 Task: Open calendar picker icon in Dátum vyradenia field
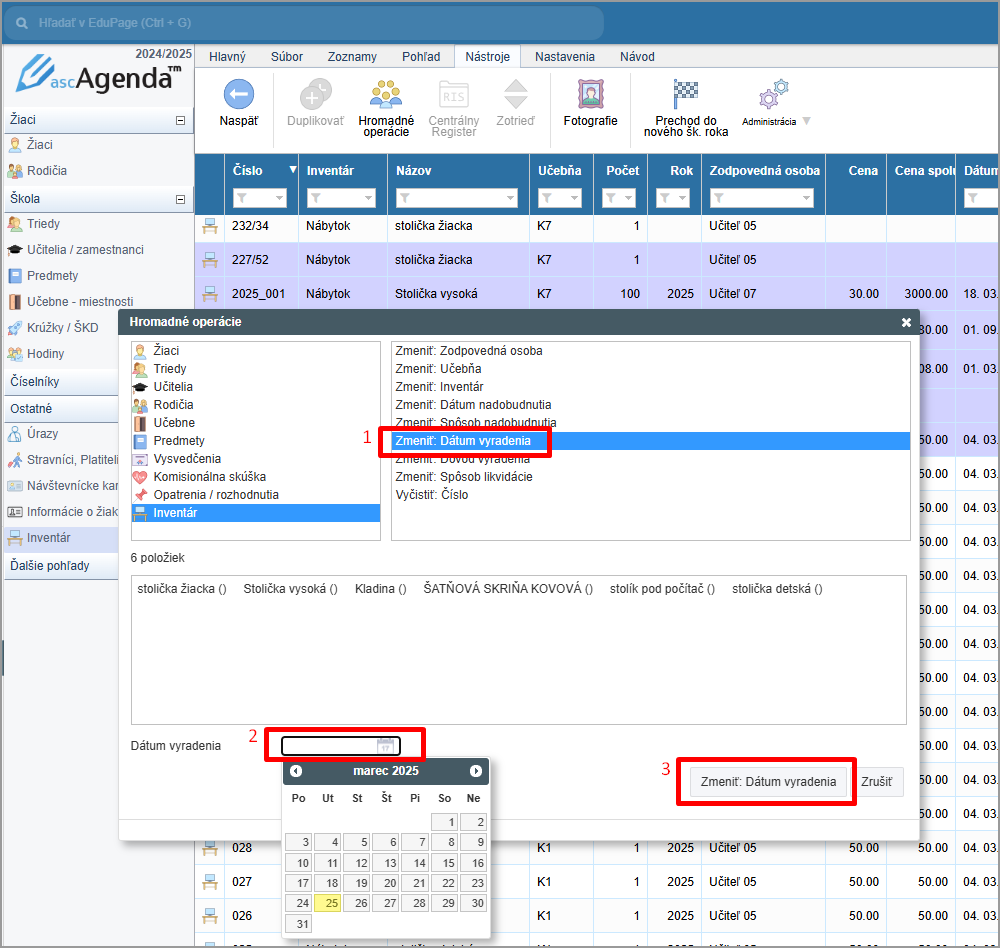click(x=385, y=745)
